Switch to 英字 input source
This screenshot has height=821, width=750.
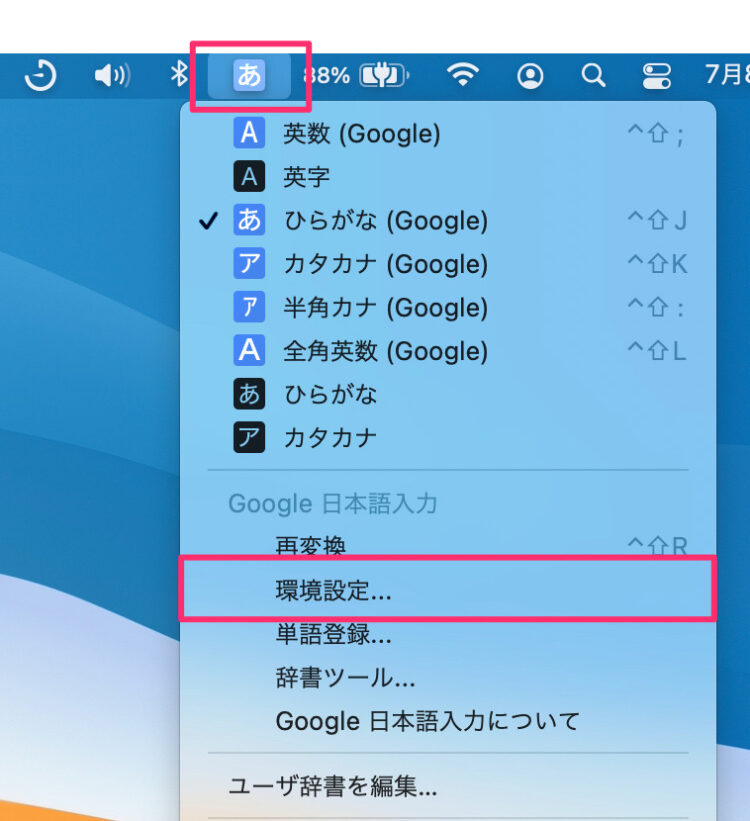[306, 177]
